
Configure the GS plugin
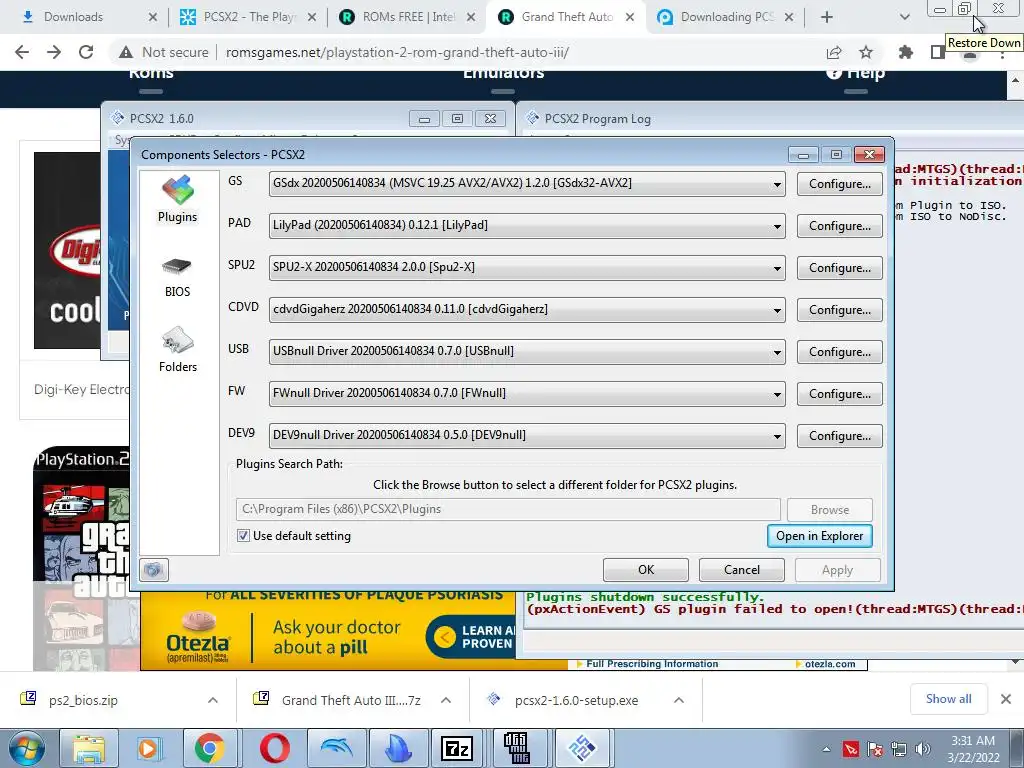coord(839,184)
